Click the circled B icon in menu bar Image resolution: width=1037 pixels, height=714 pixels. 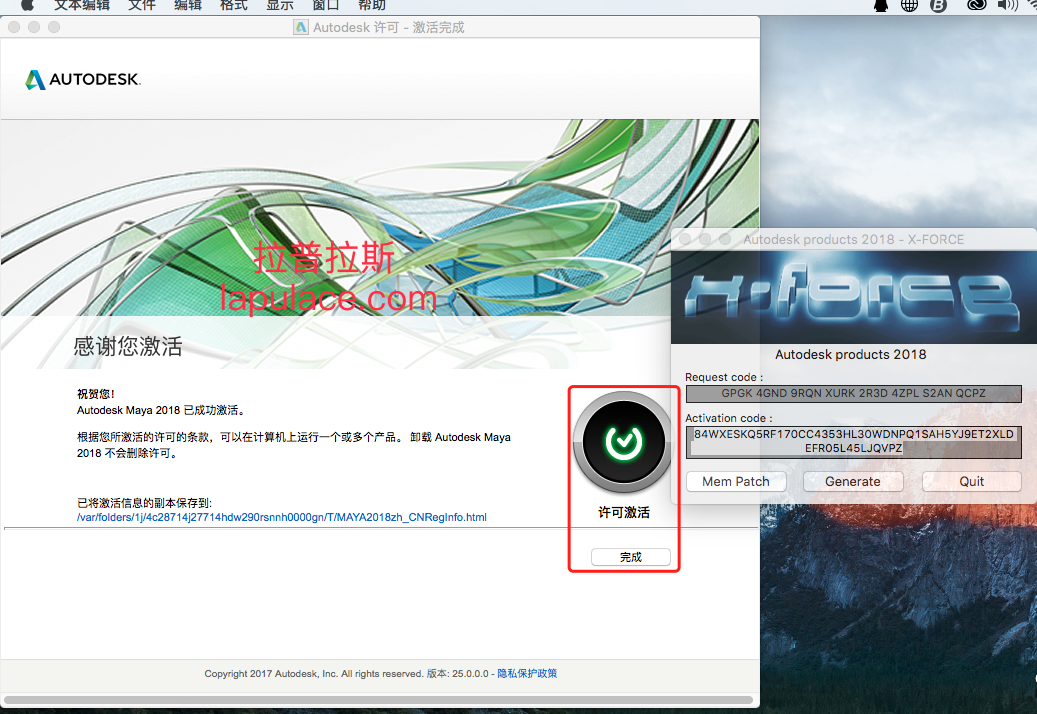point(938,5)
